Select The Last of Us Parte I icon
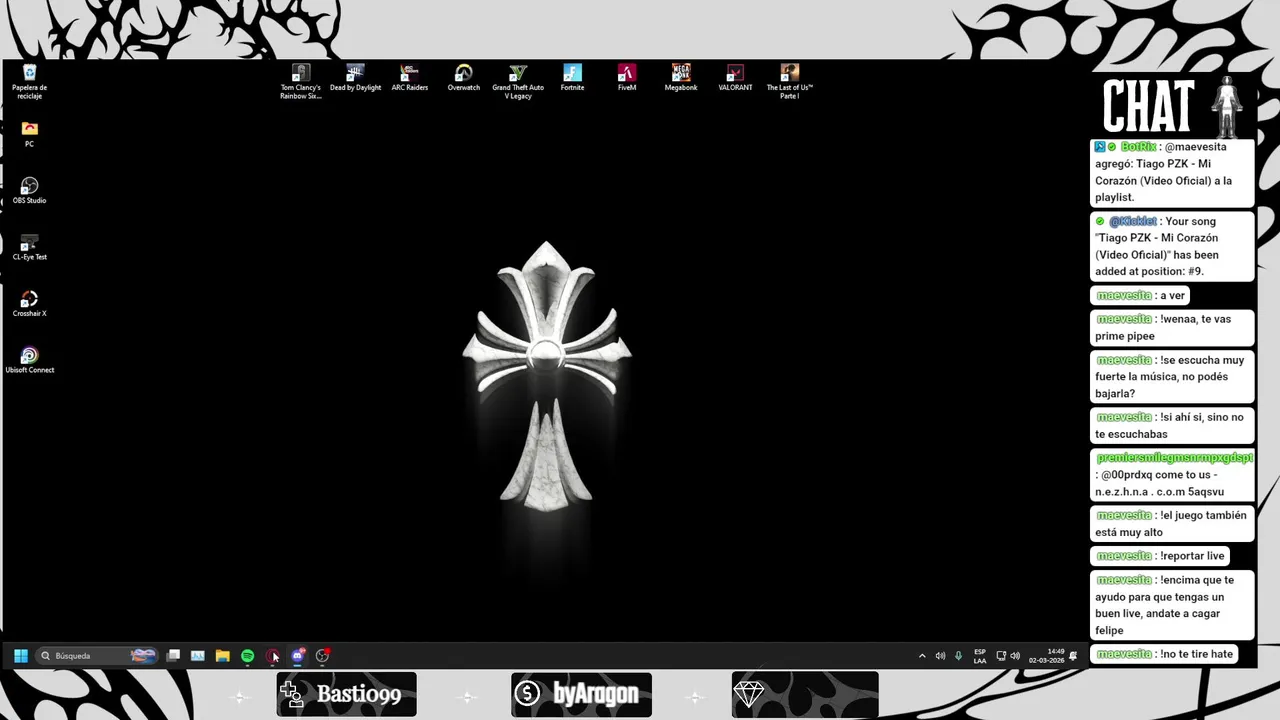The height and width of the screenshot is (720, 1280). point(790,81)
